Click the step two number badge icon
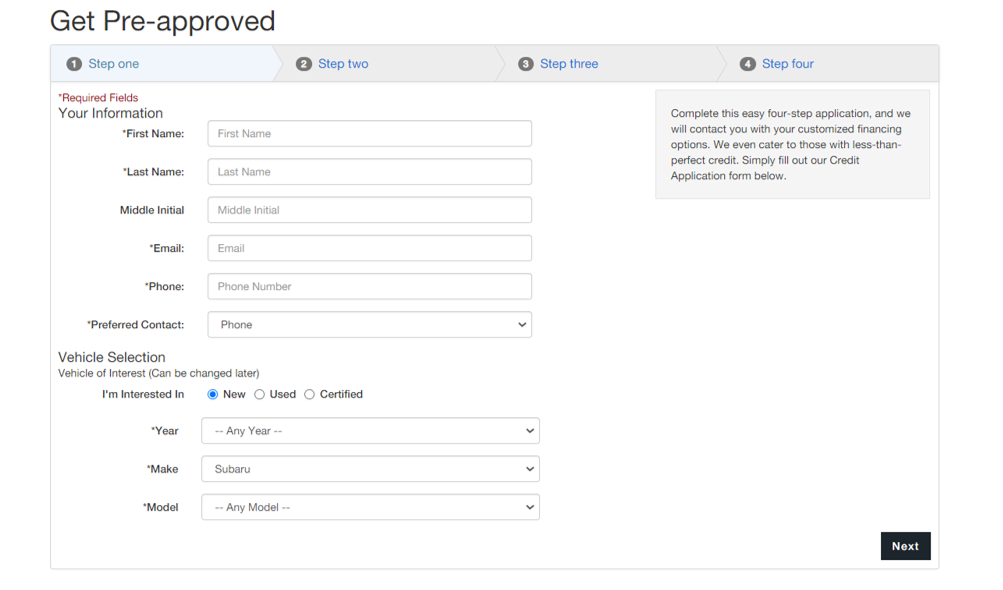This screenshot has width=1003, height=590. pos(304,64)
